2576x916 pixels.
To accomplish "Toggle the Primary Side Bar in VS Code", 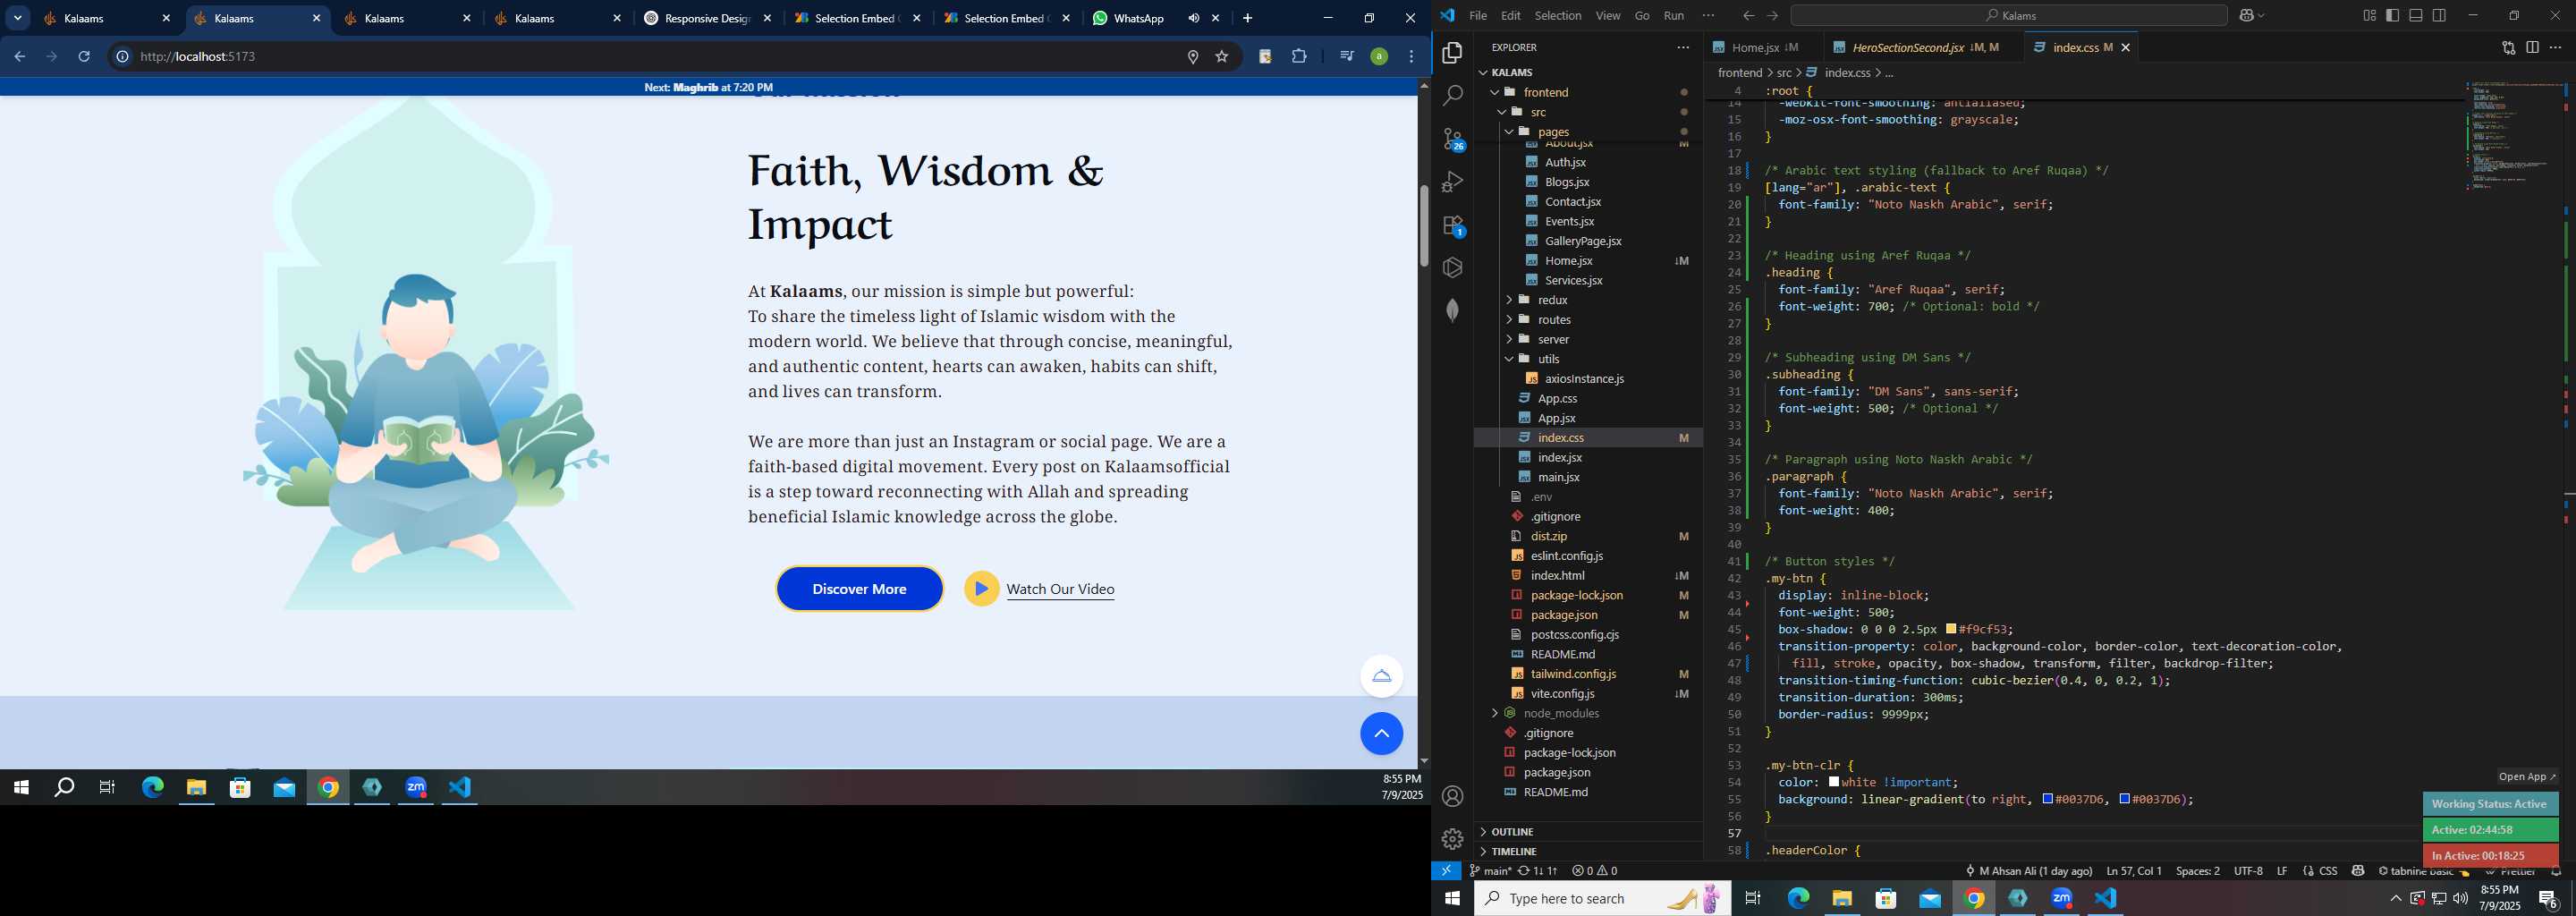I will coord(2392,15).
